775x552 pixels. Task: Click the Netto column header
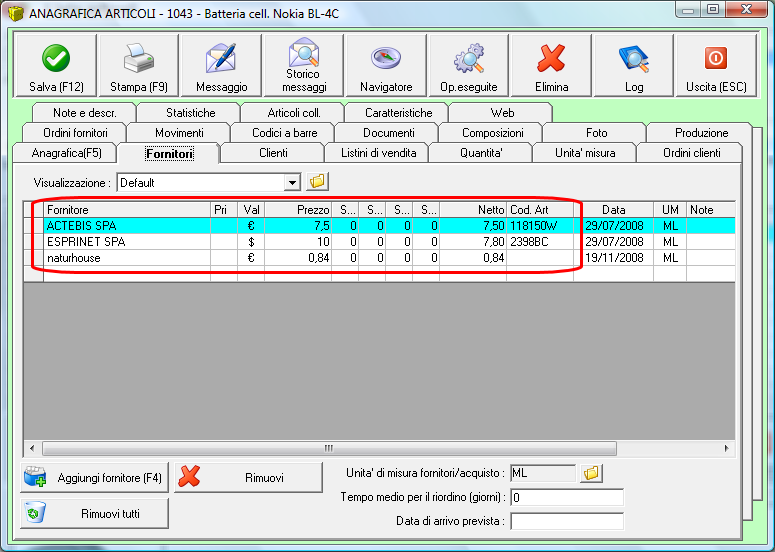point(473,210)
